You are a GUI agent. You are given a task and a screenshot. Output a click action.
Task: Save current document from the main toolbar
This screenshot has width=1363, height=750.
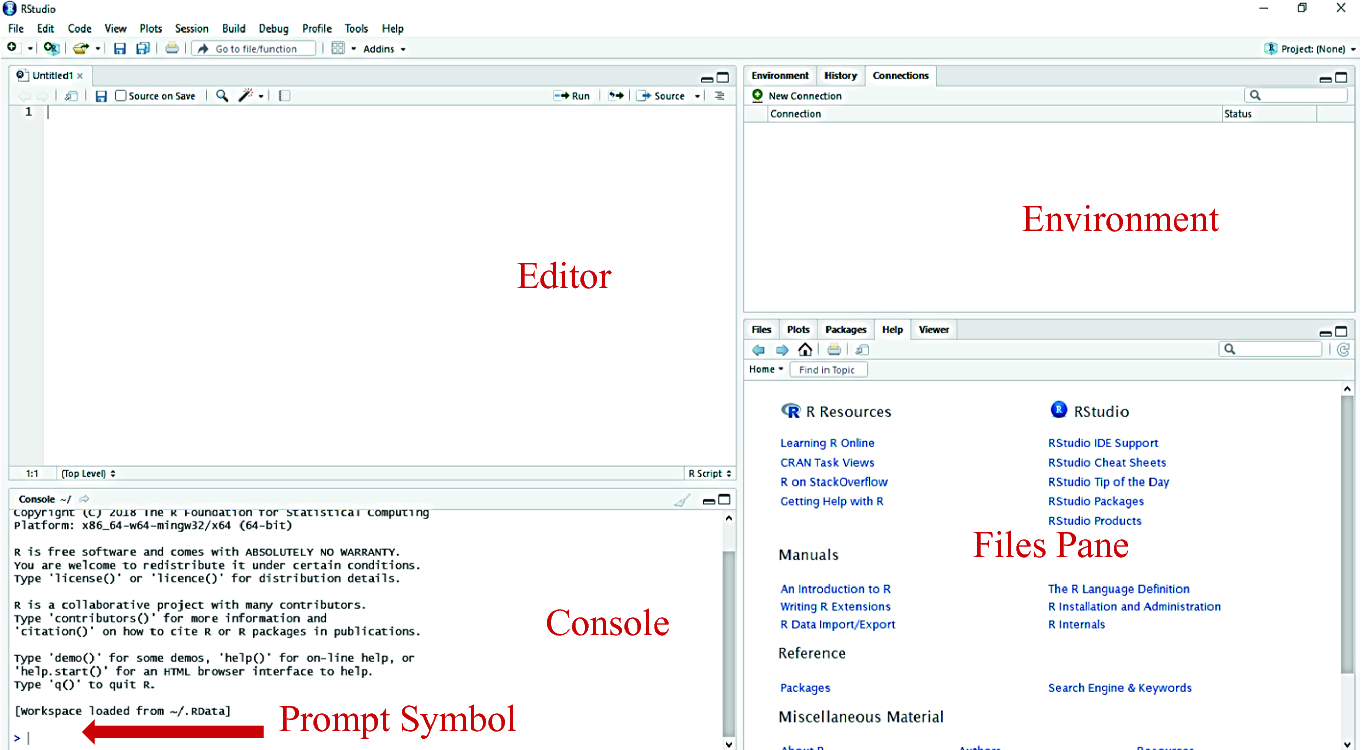click(120, 48)
